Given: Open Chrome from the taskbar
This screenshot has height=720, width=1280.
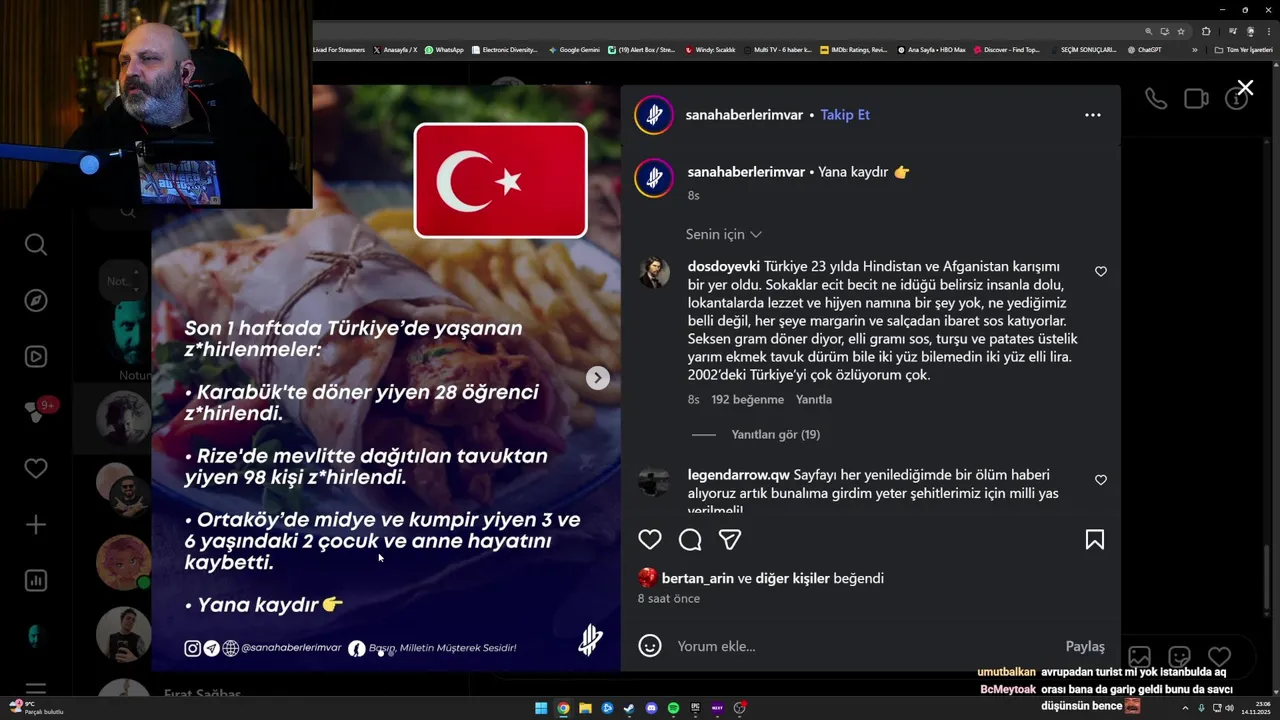Looking at the screenshot, I should tap(563, 708).
